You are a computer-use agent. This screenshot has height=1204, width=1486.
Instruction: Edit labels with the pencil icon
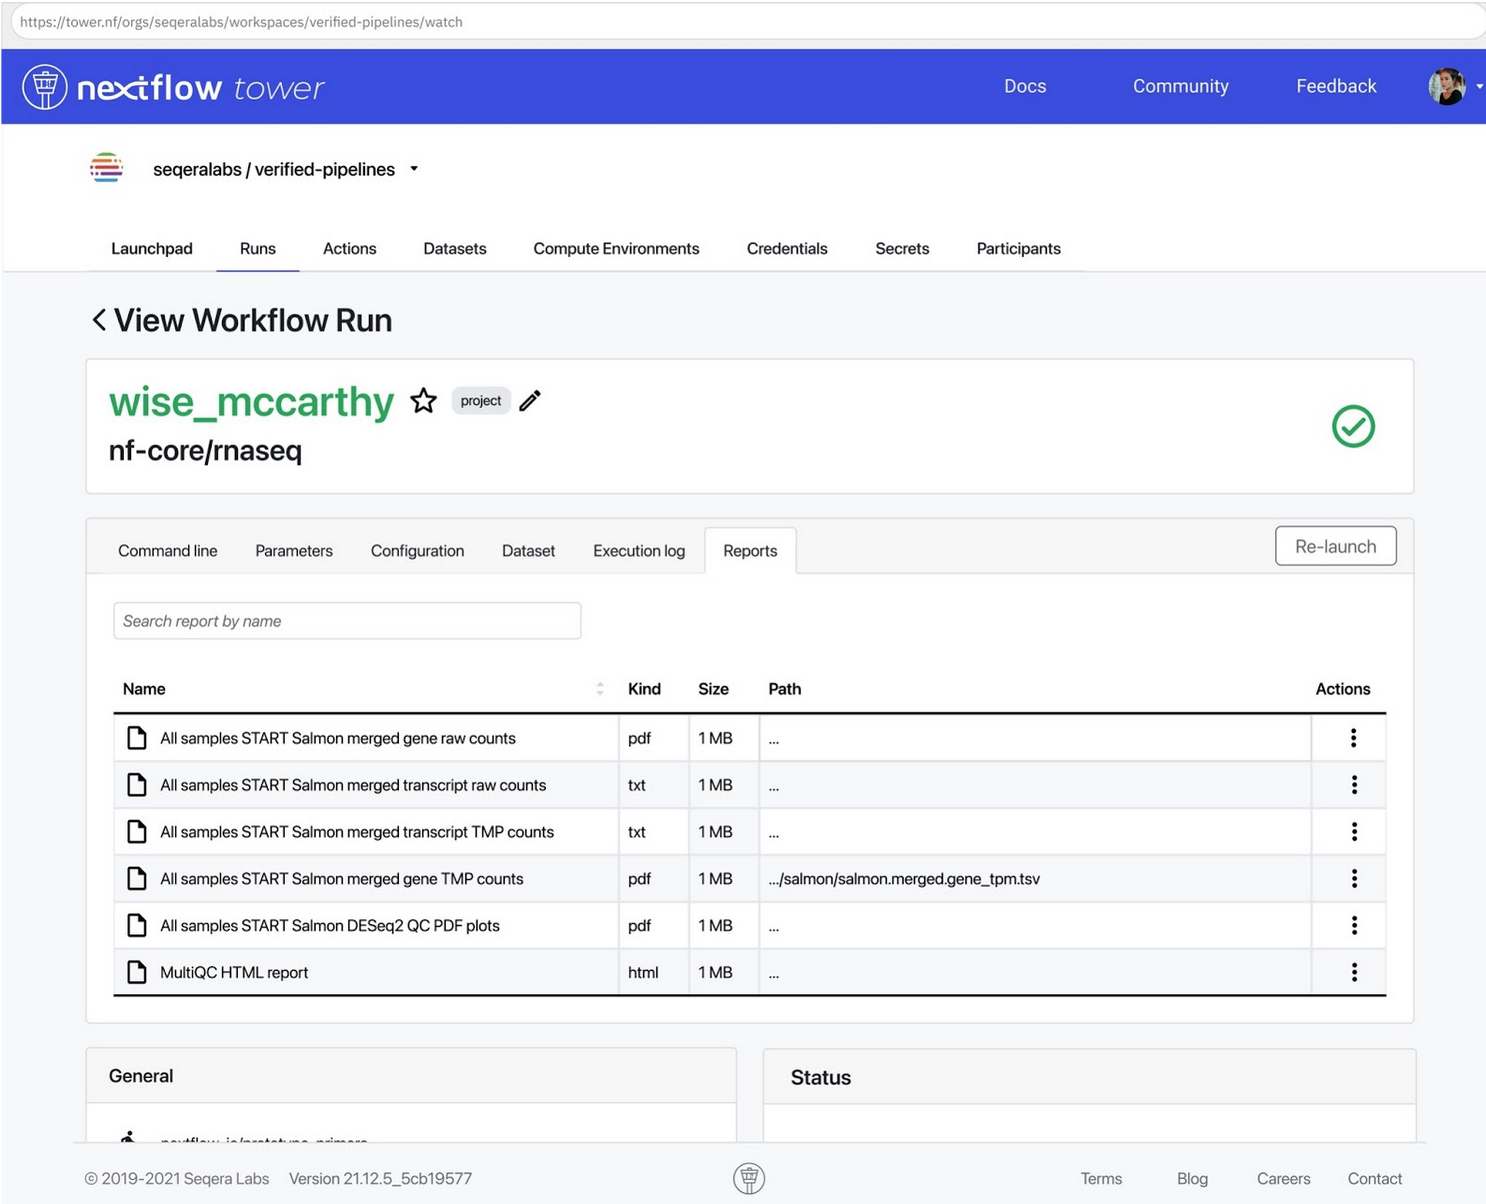coord(530,400)
